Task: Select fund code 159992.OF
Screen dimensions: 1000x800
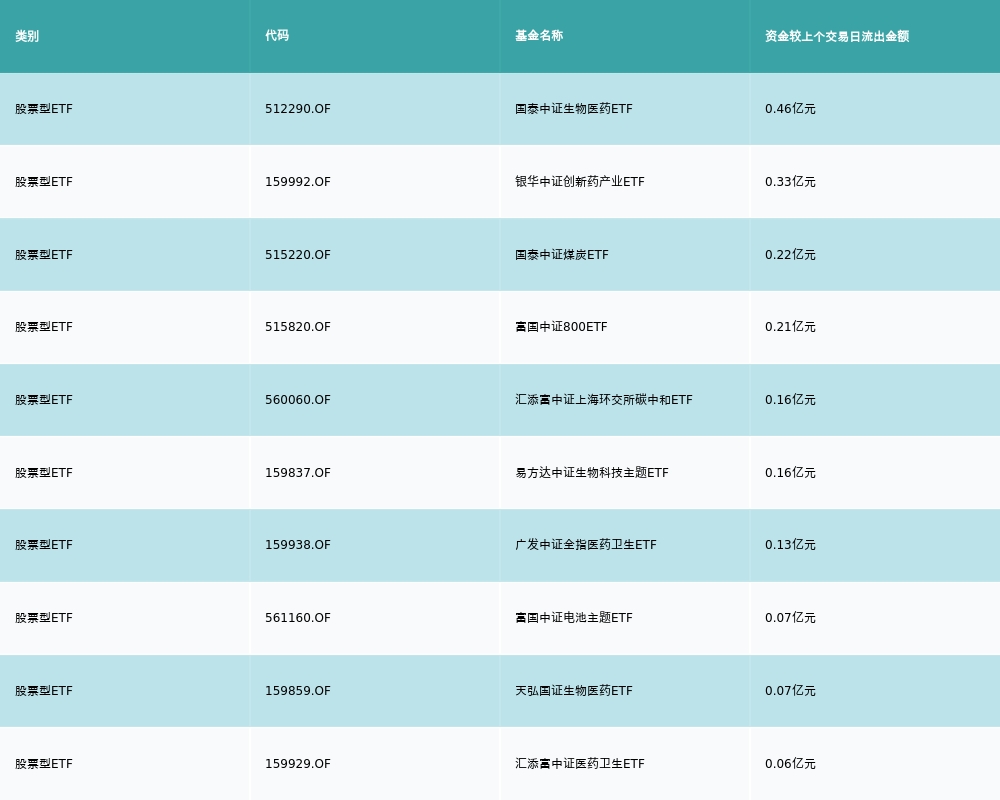Action: click(298, 182)
